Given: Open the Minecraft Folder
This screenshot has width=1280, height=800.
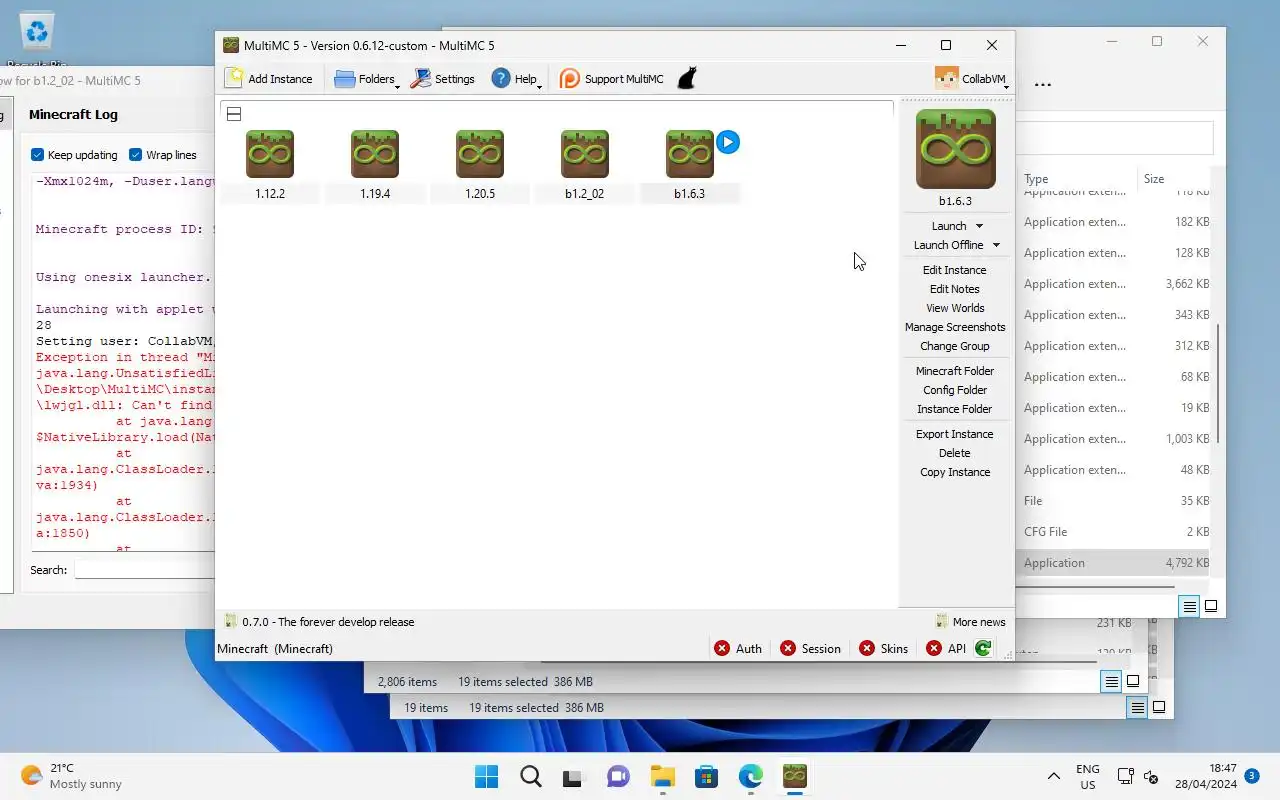Looking at the screenshot, I should click(955, 371).
